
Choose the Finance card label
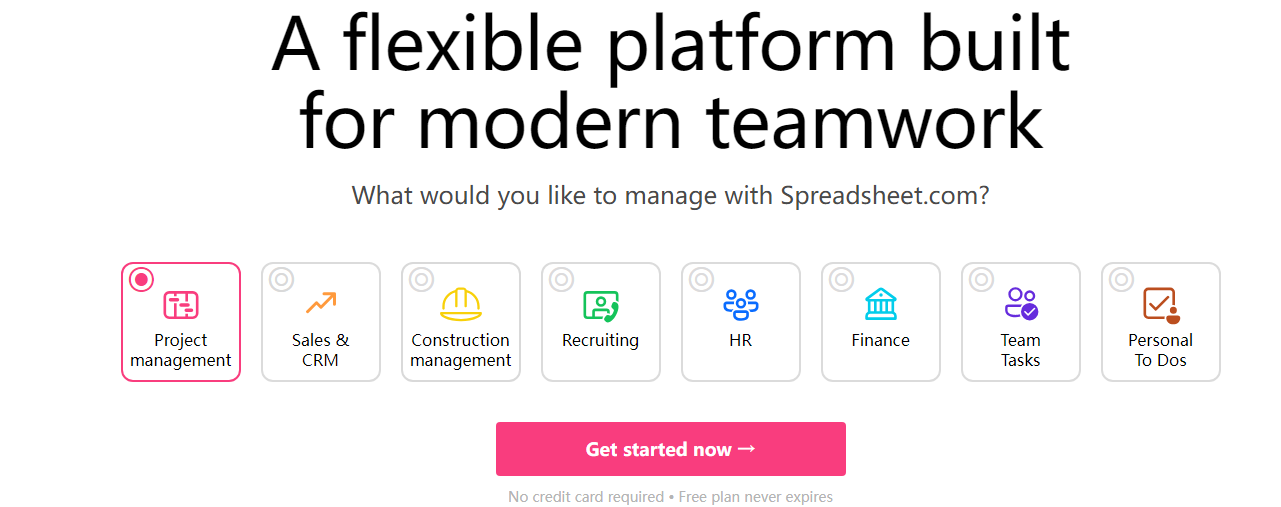tap(881, 340)
